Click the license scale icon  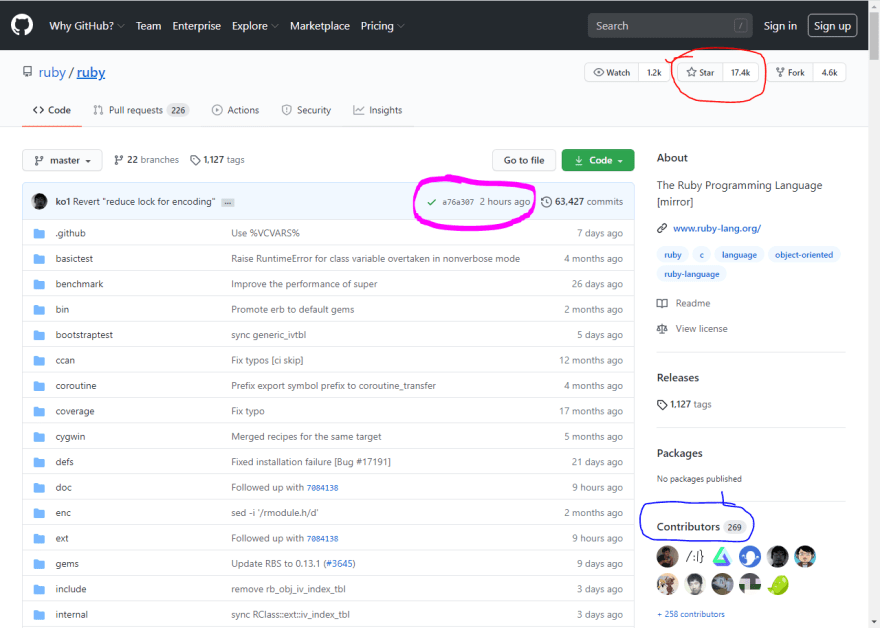(662, 329)
